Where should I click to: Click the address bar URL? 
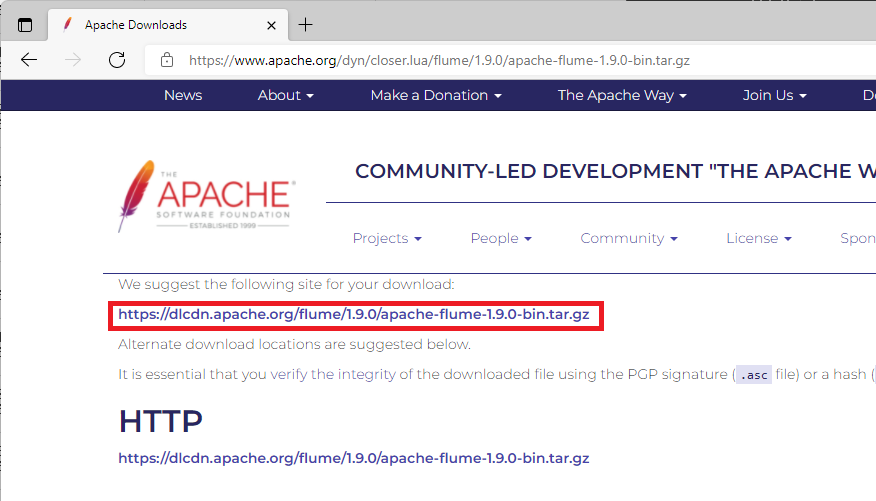[439, 60]
